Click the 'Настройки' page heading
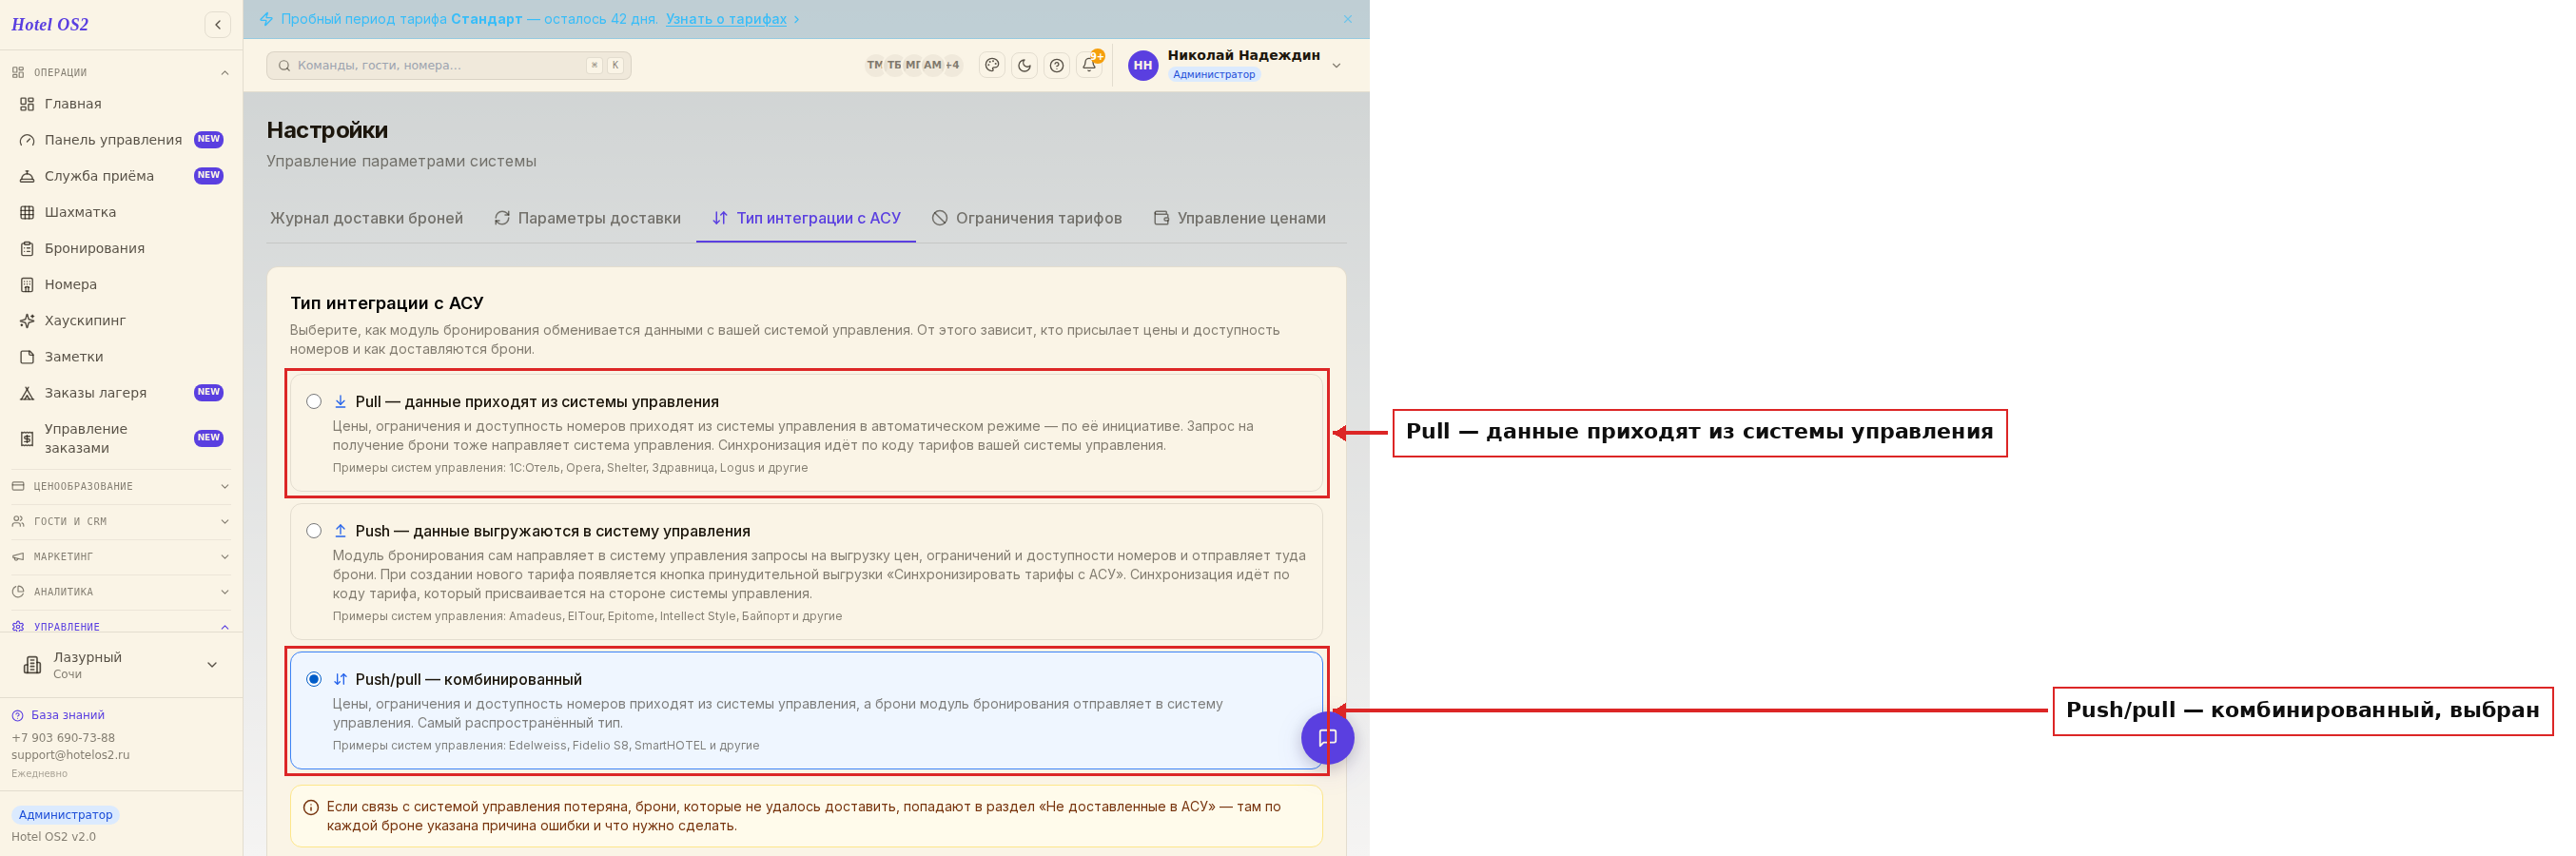 click(x=327, y=131)
